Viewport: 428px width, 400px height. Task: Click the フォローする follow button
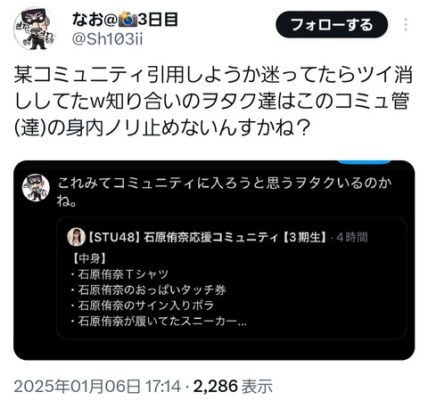click(x=332, y=25)
